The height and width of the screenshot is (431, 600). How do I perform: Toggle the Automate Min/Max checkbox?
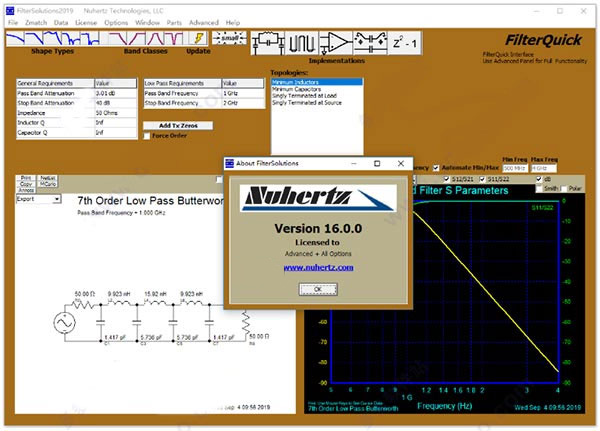[436, 168]
